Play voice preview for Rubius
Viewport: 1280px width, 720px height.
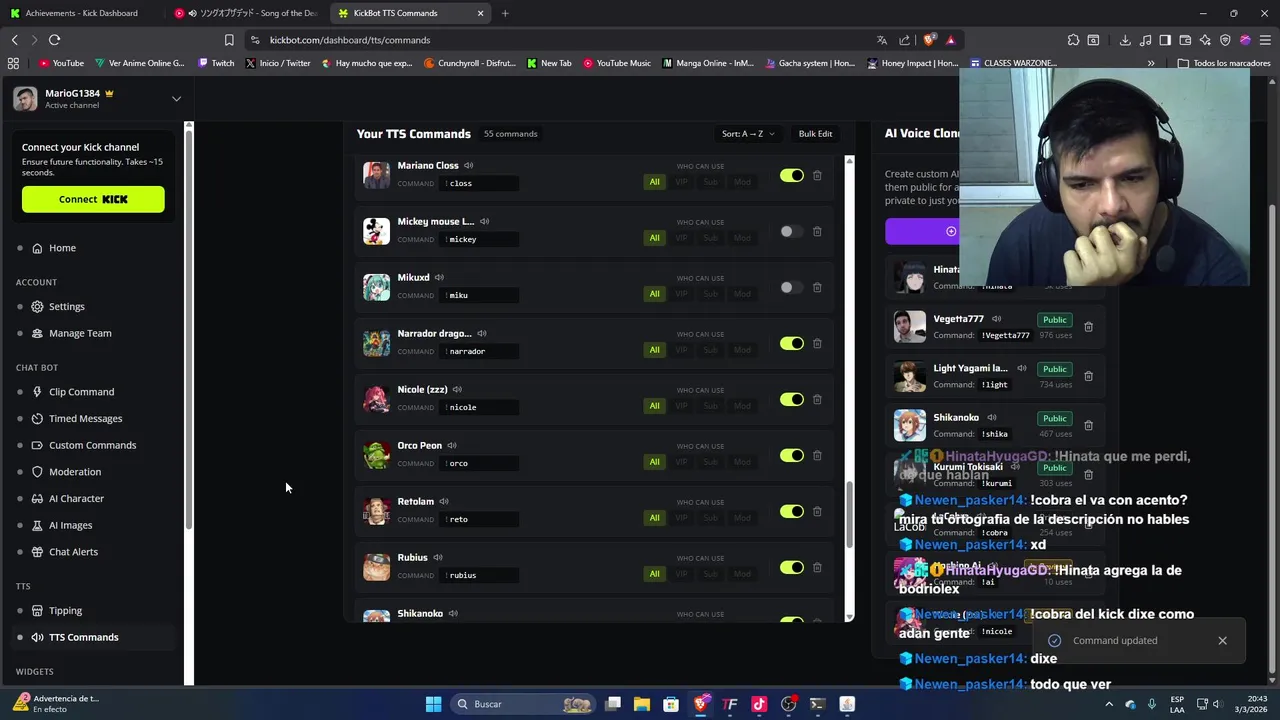tap(437, 557)
